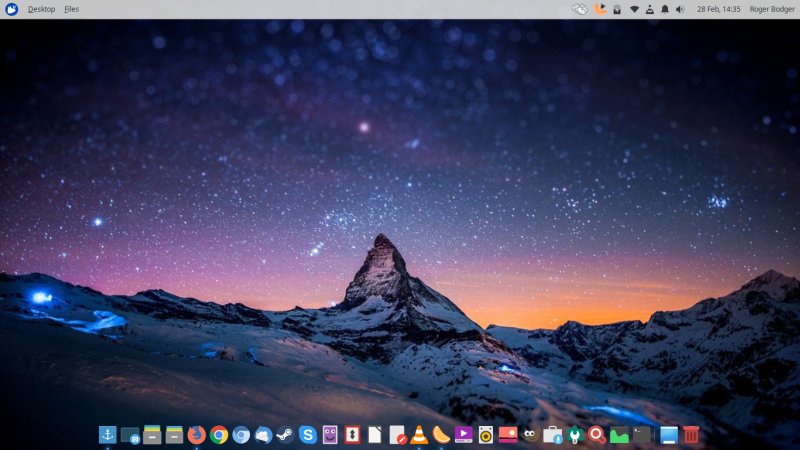Click the cloud sync tray icon
800x450 pixels.
tap(580, 9)
